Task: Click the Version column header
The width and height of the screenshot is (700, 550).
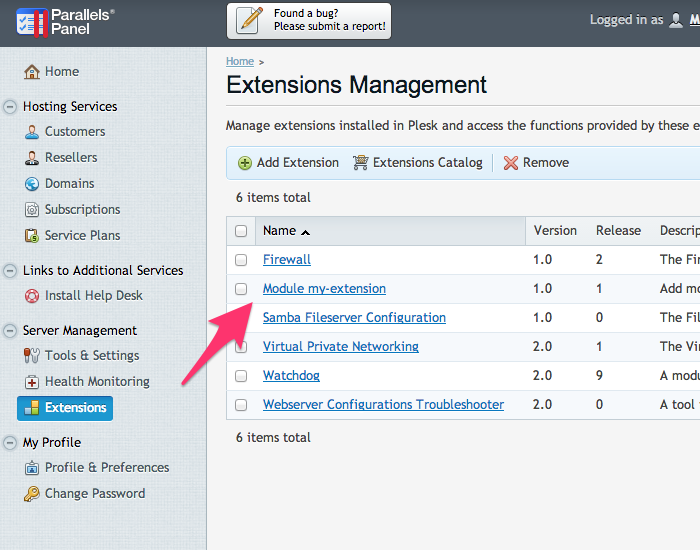Action: 555,231
